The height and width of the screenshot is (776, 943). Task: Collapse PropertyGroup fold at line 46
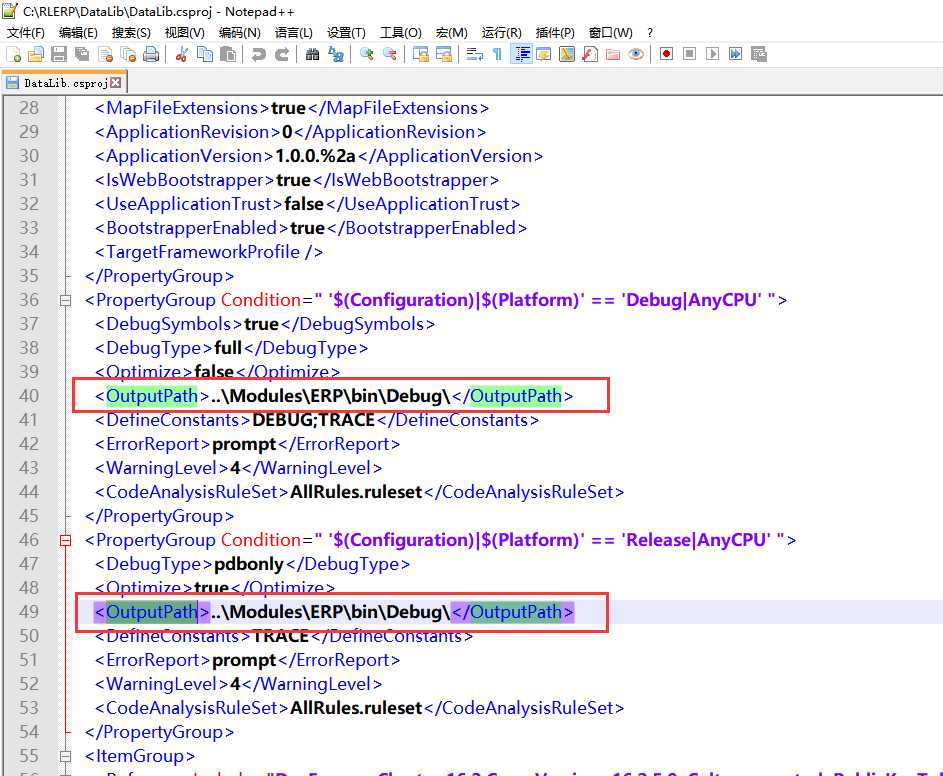(x=66, y=540)
